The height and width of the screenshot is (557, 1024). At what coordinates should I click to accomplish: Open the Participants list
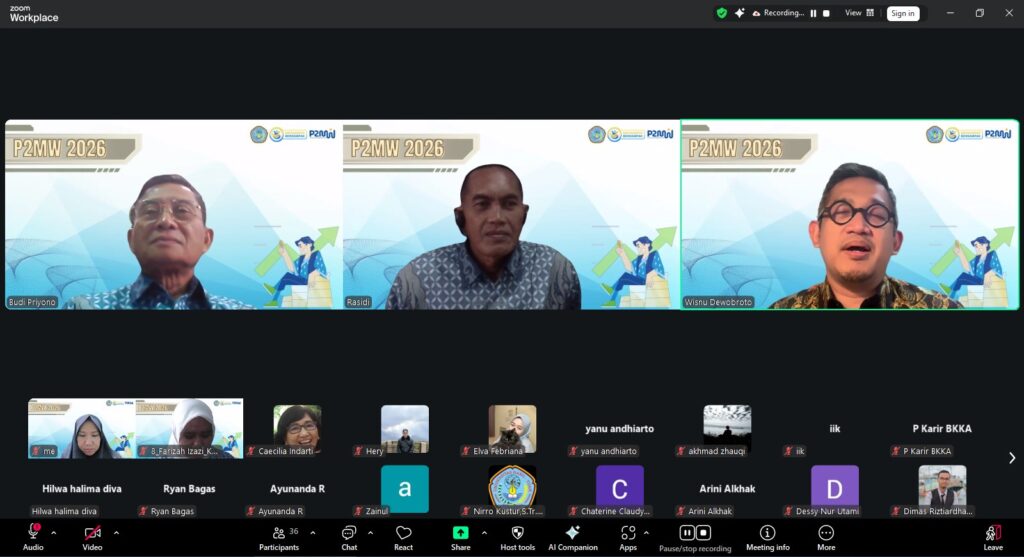click(x=279, y=533)
